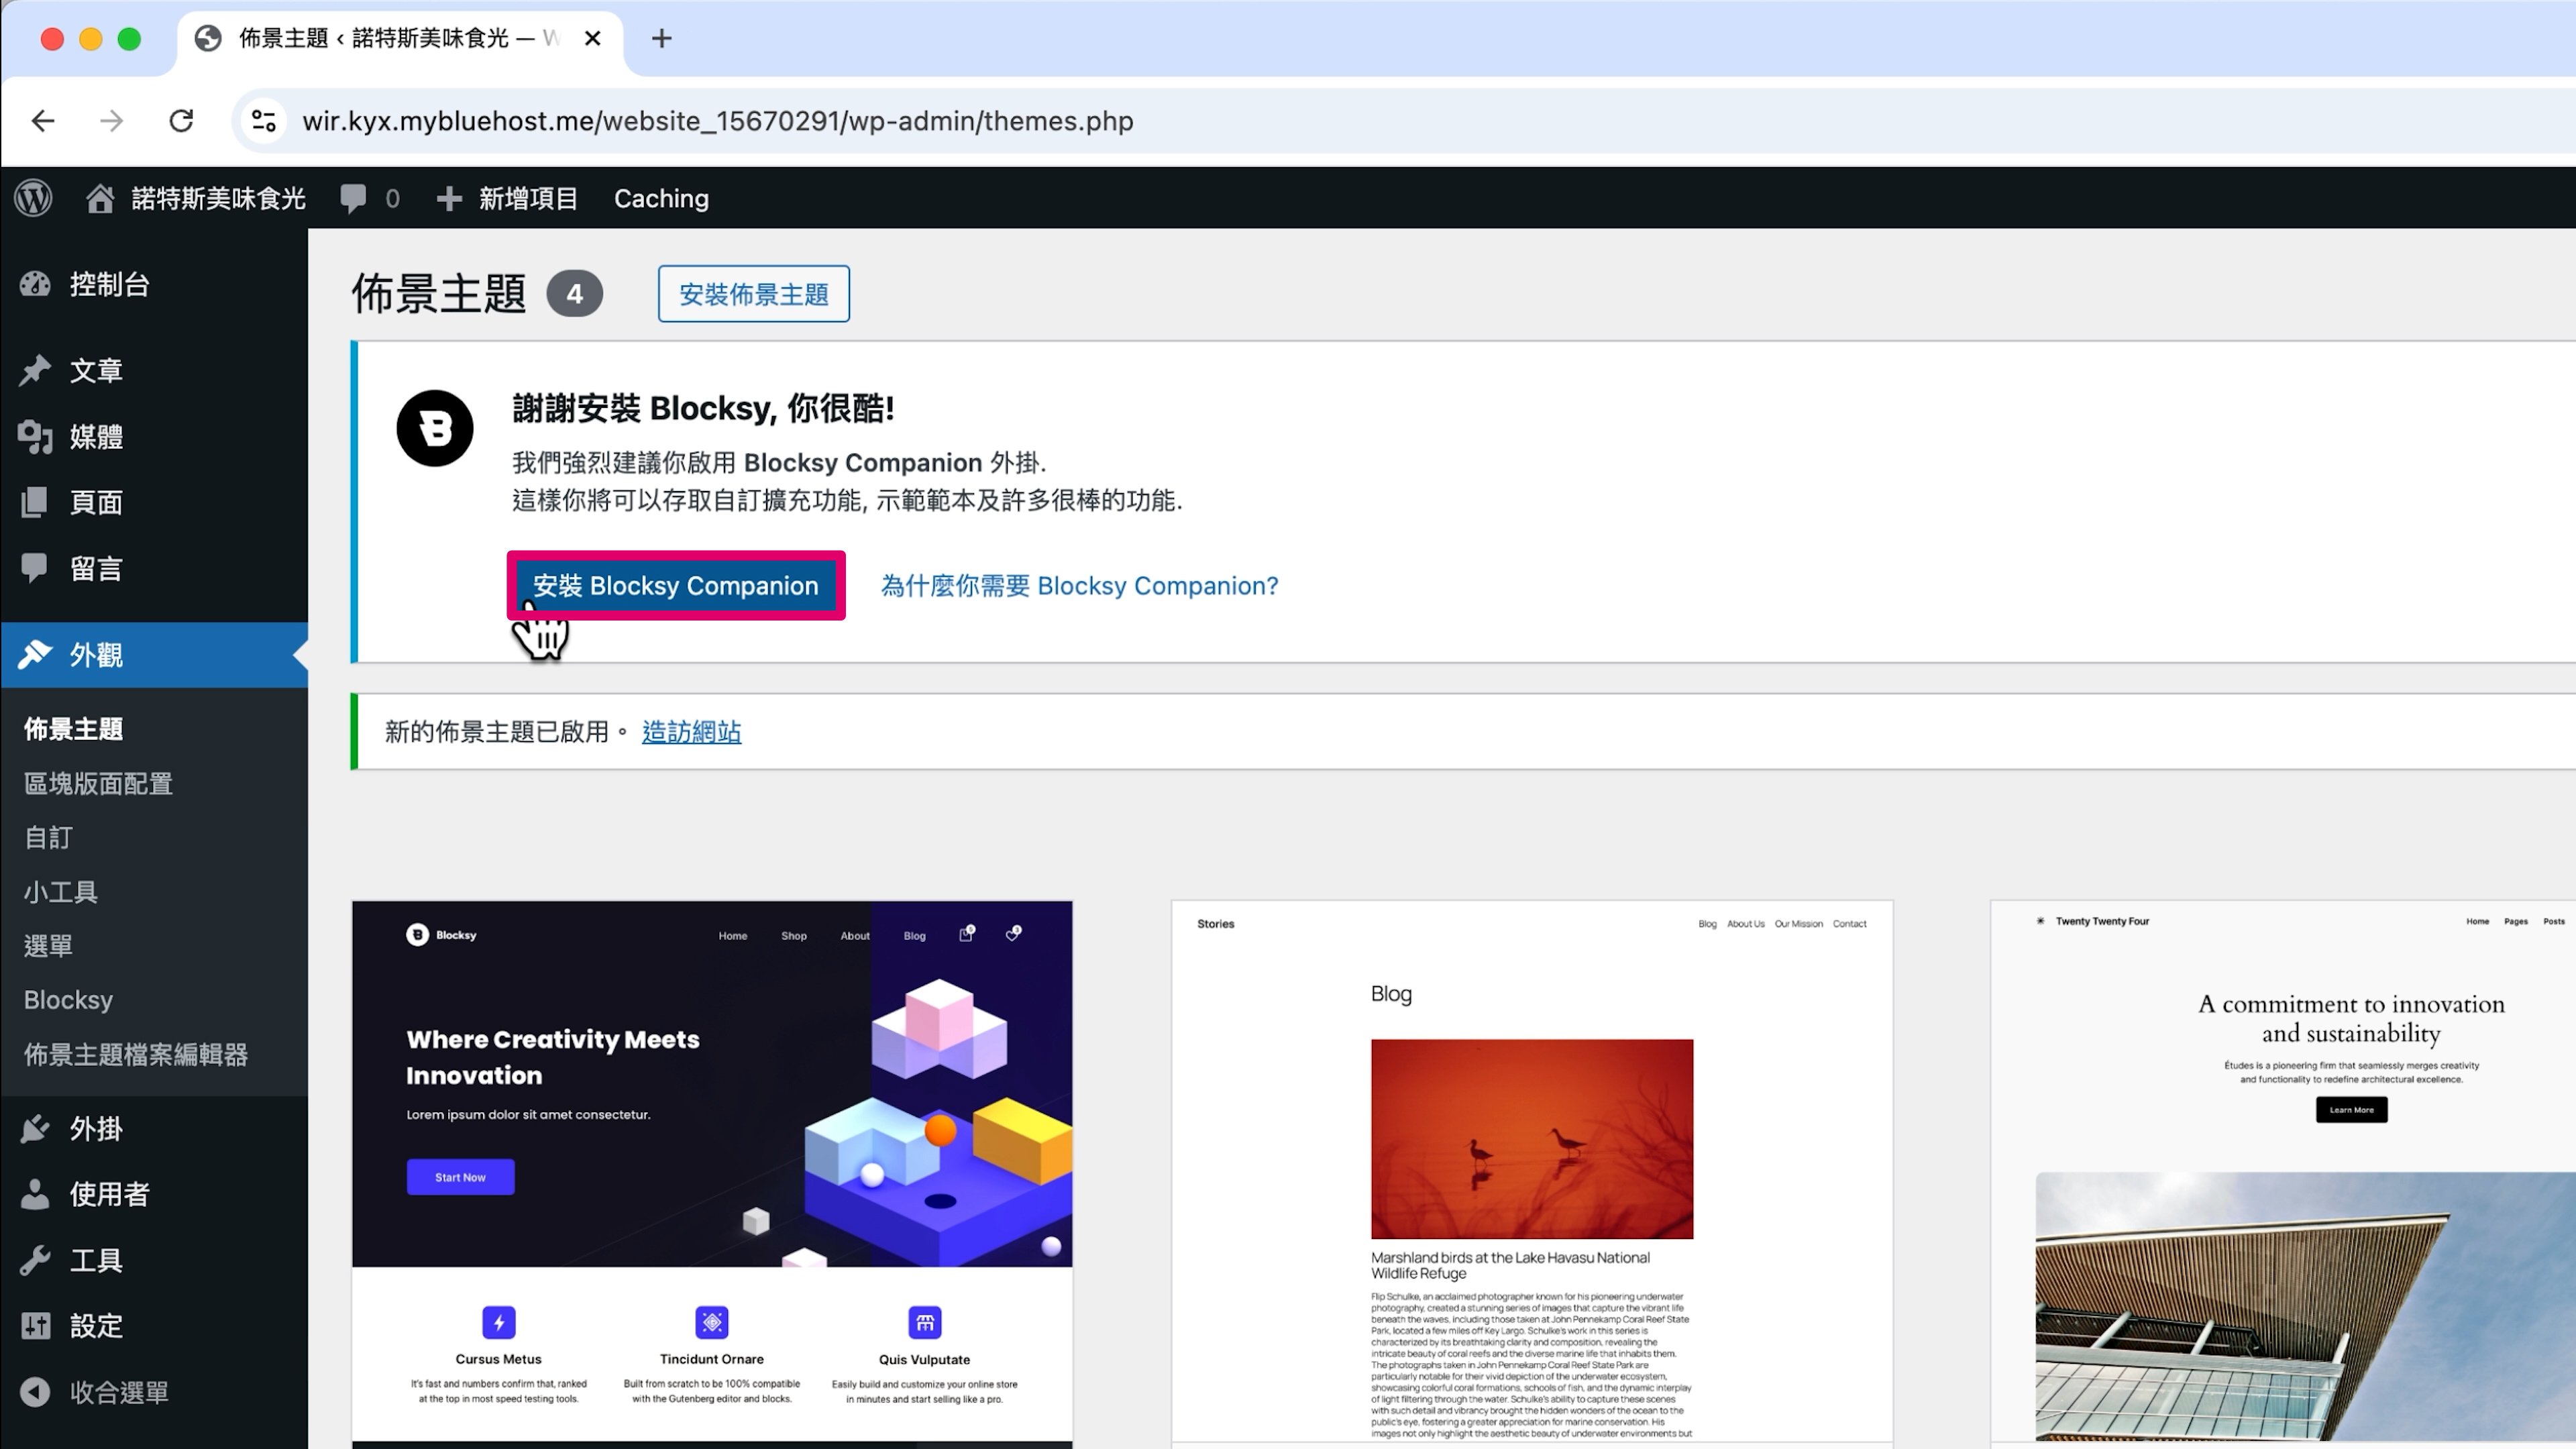Reload the page with refresh icon
Viewport: 2576px width, 1449px height.
click(181, 121)
